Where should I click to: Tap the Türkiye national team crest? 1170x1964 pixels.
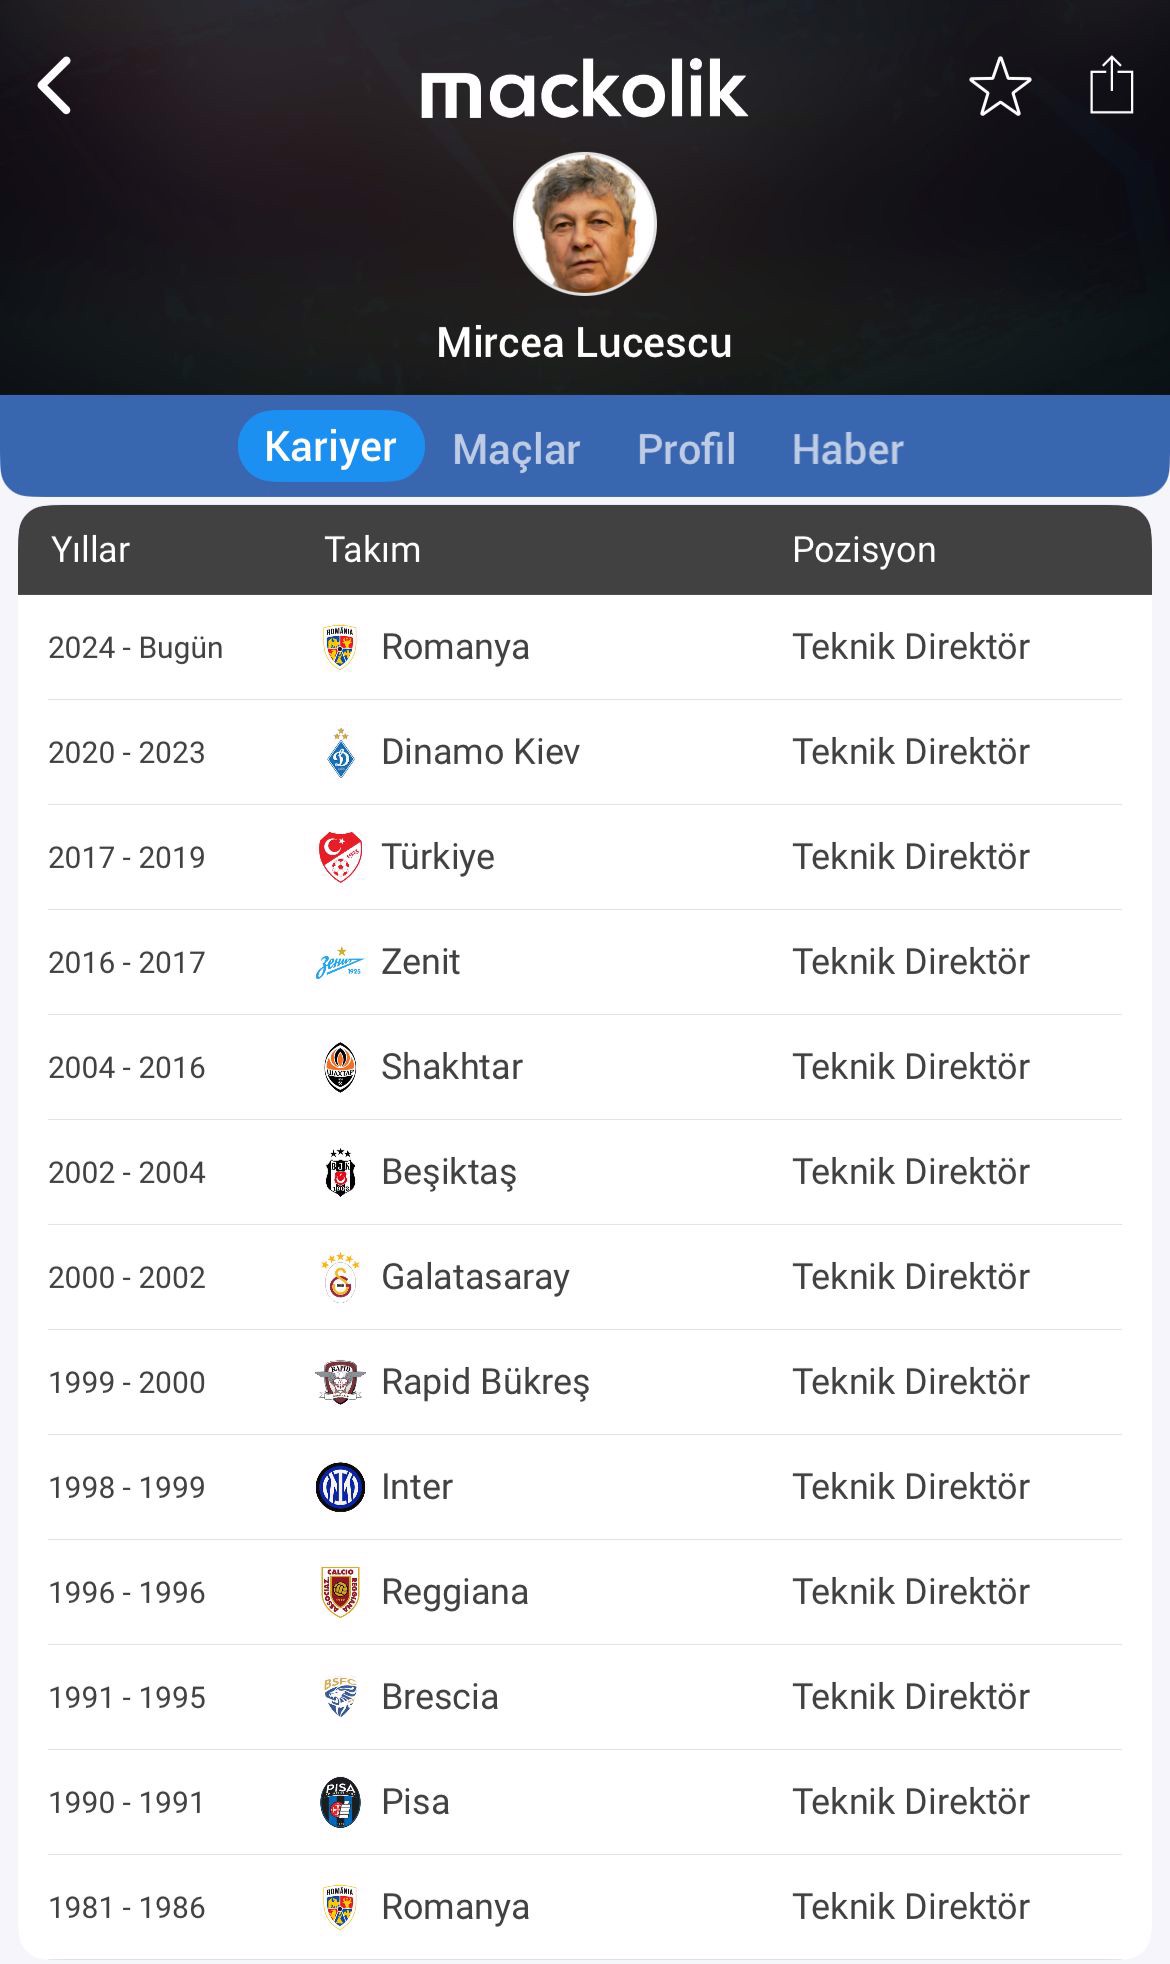pyautogui.click(x=341, y=858)
